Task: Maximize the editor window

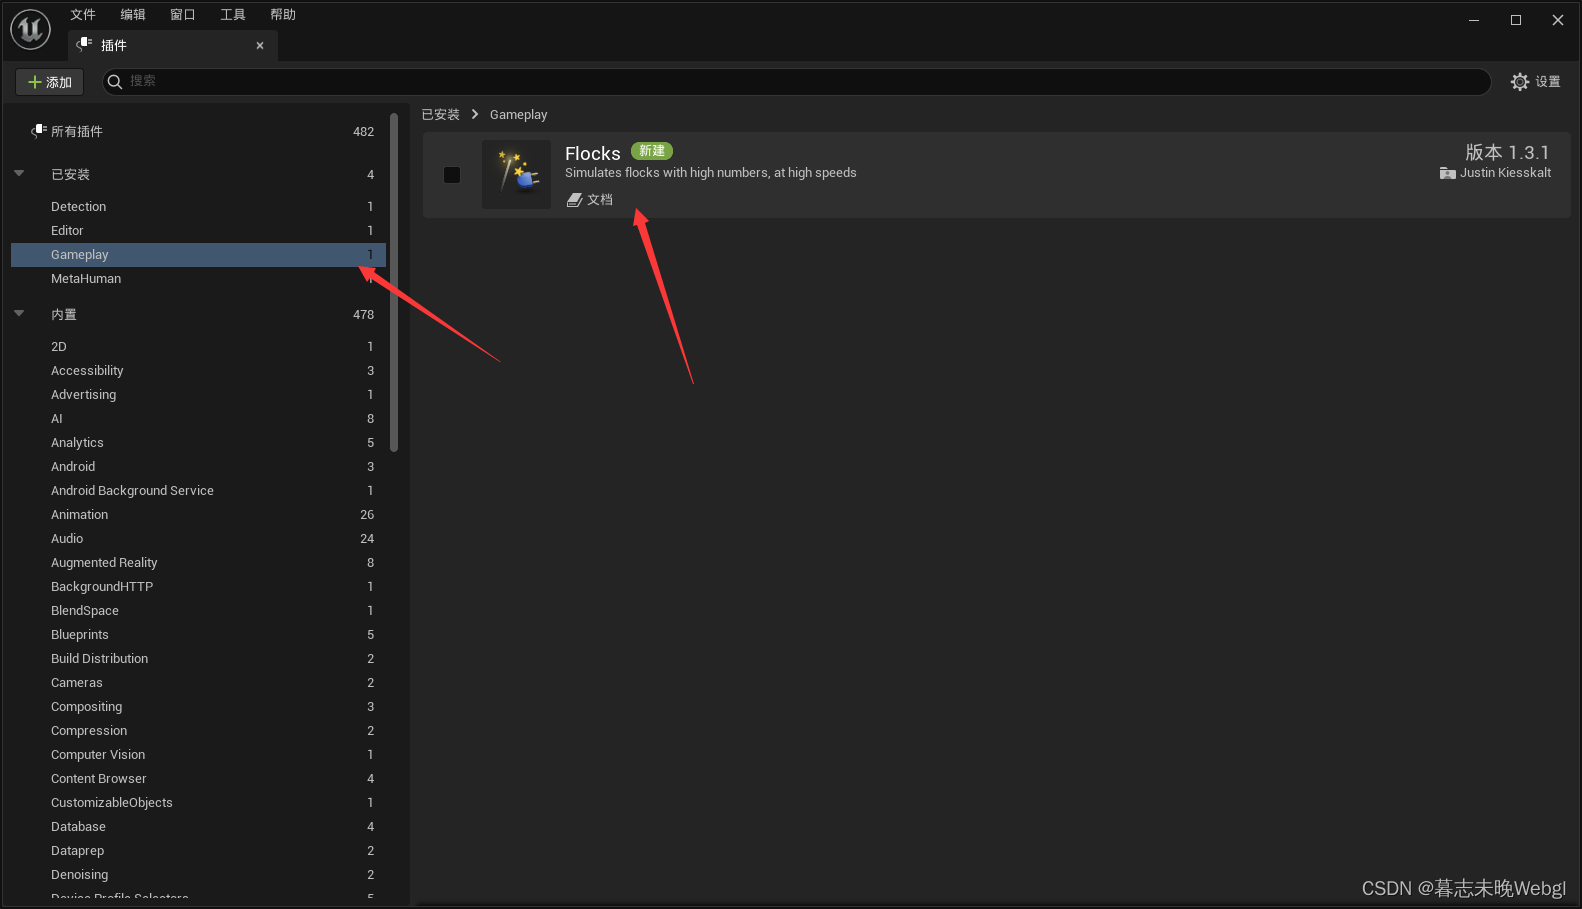Action: pos(1516,20)
